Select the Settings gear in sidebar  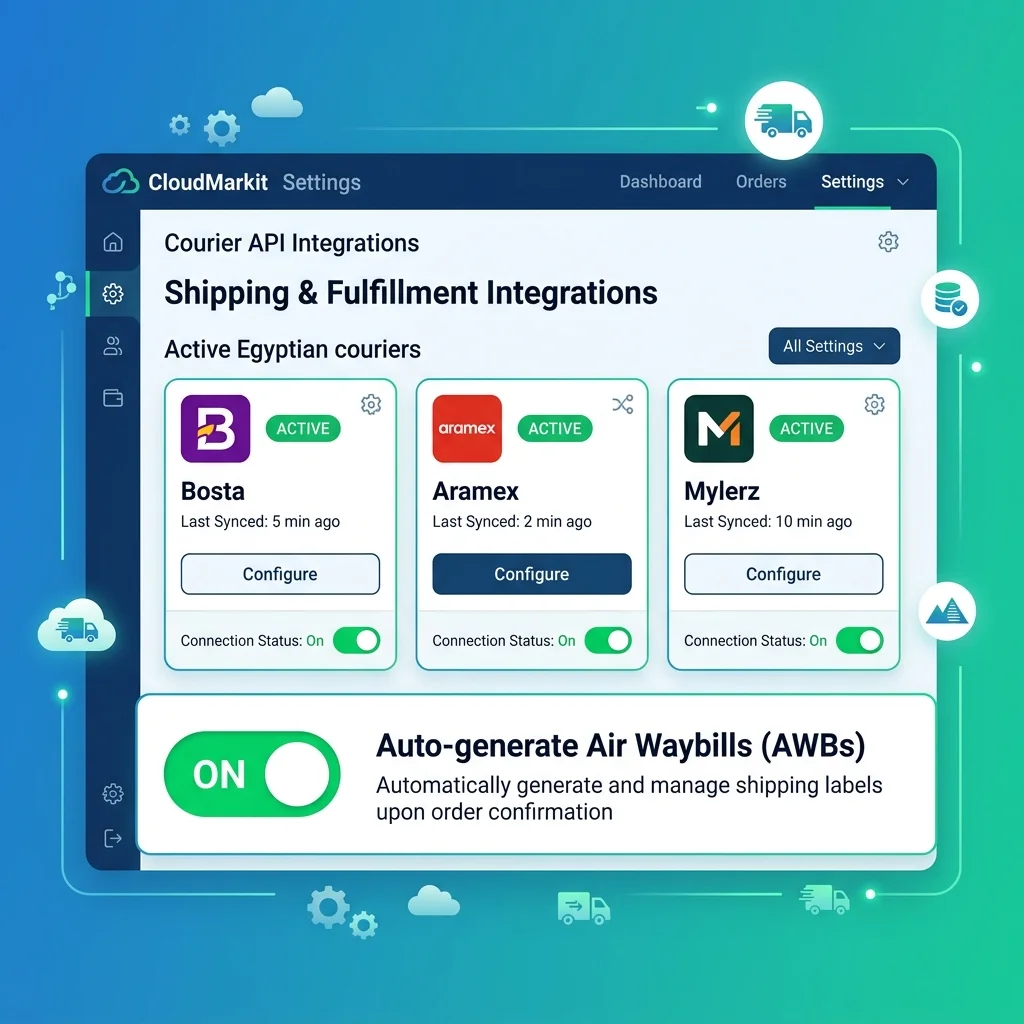pos(113,294)
